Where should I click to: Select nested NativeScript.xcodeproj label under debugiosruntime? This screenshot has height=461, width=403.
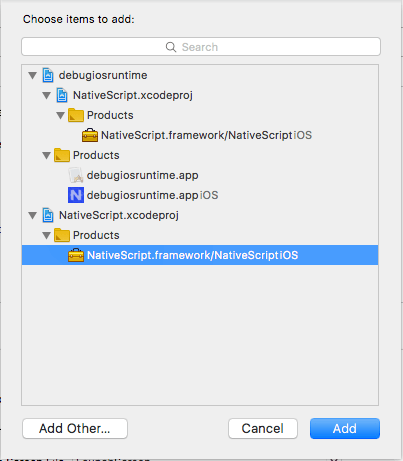pyautogui.click(x=133, y=95)
